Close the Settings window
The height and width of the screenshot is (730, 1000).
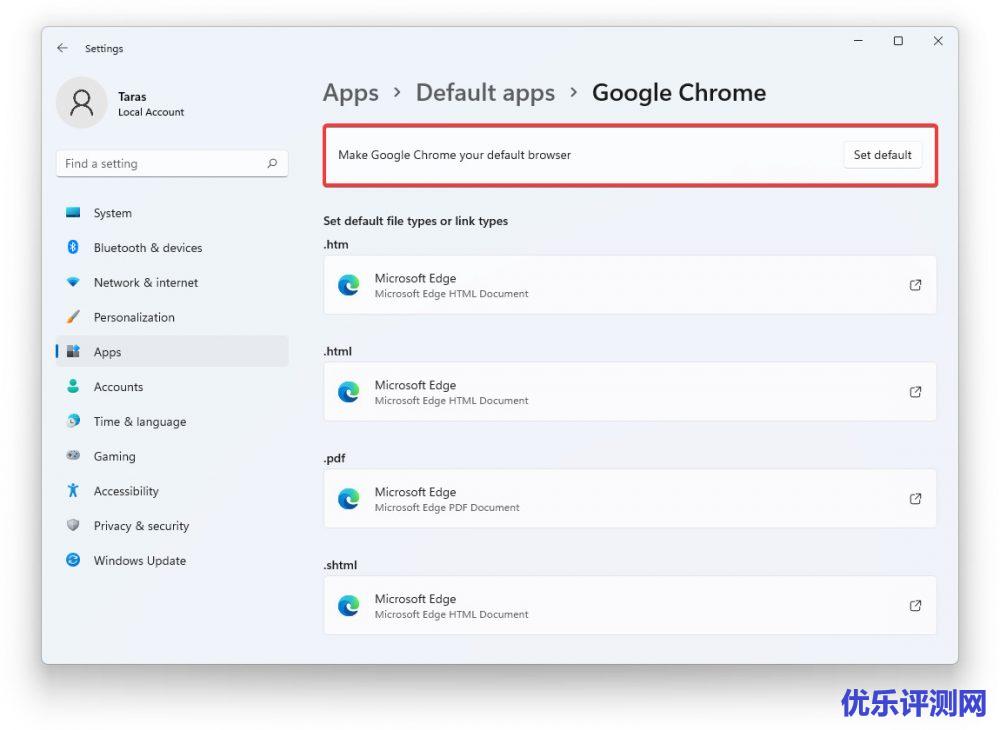point(938,41)
